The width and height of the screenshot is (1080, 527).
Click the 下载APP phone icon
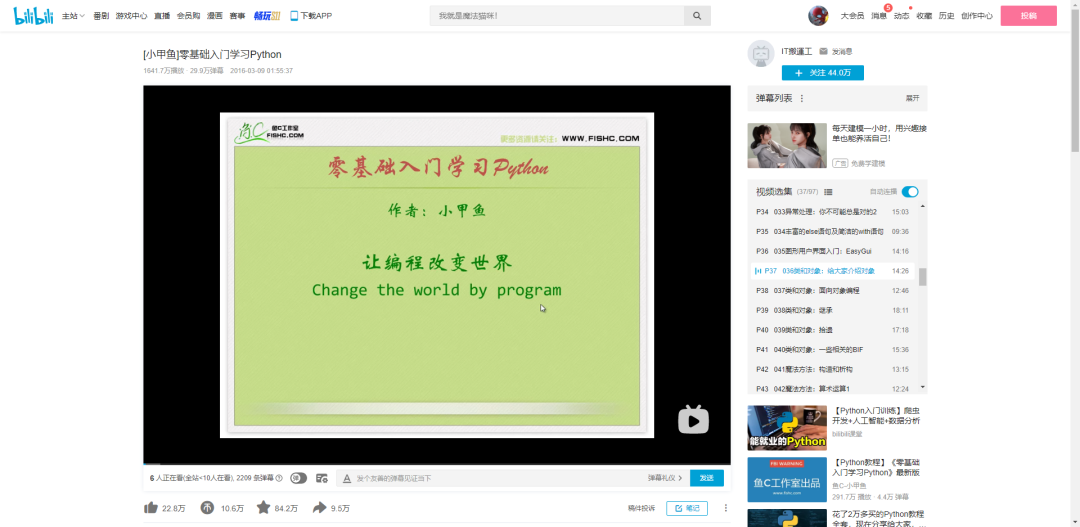294,15
